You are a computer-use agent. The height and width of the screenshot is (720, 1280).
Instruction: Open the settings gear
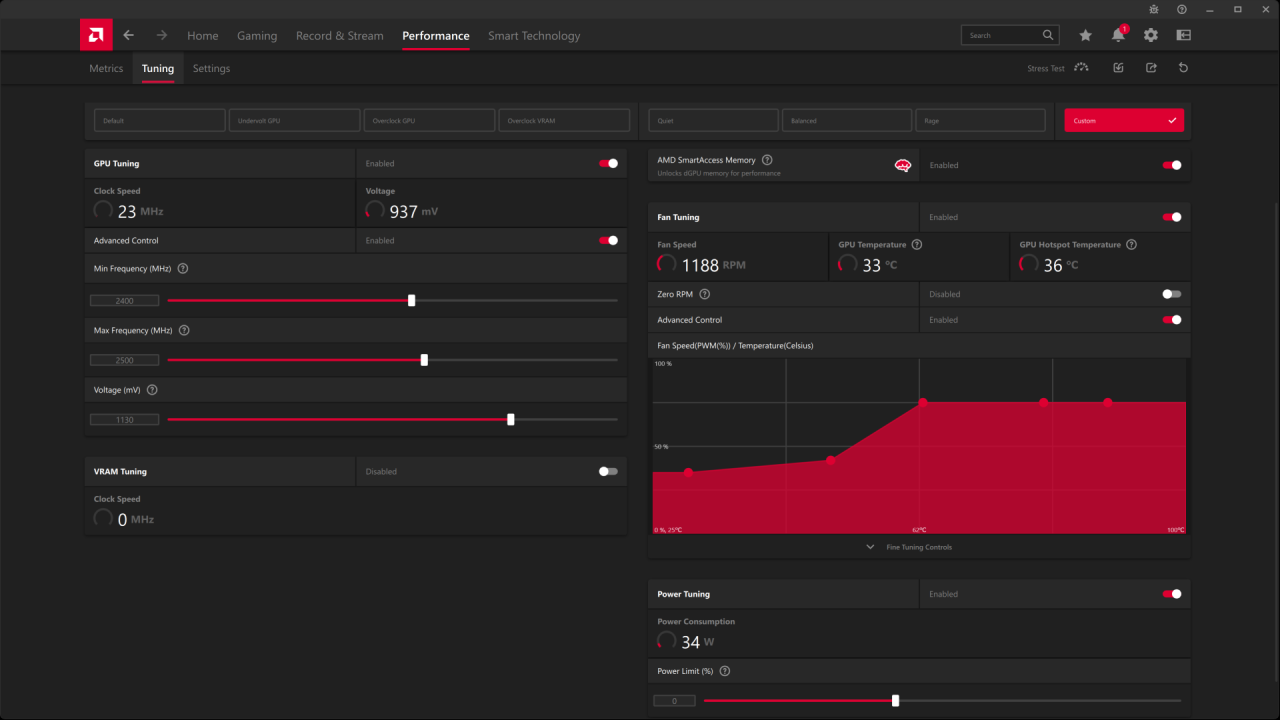coord(1151,35)
